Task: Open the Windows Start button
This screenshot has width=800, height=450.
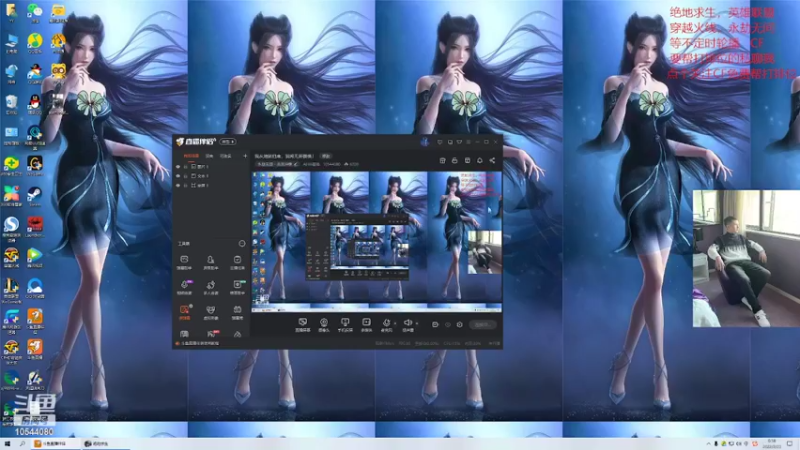Action: pyautogui.click(x=7, y=444)
